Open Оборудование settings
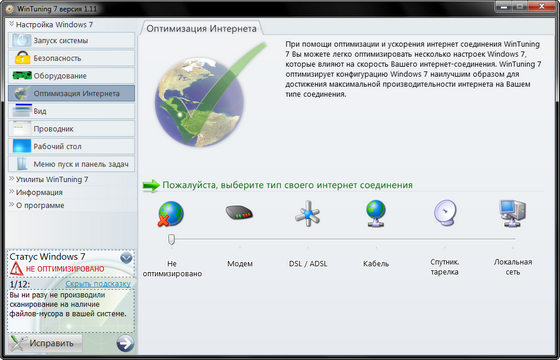This screenshot has width=560, height=360. pyautogui.click(x=71, y=76)
